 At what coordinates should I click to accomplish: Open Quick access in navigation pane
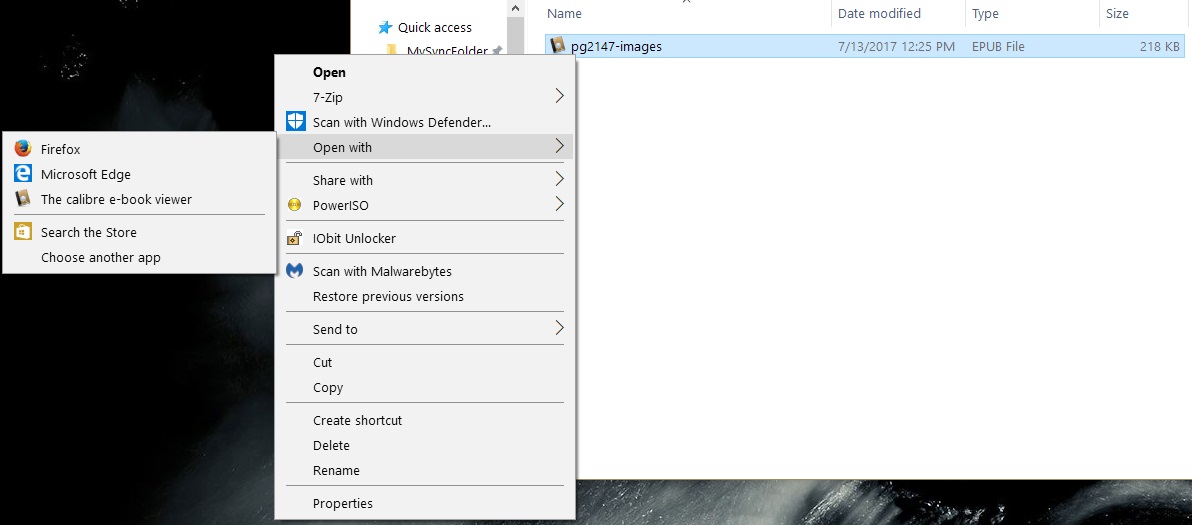click(x=434, y=27)
